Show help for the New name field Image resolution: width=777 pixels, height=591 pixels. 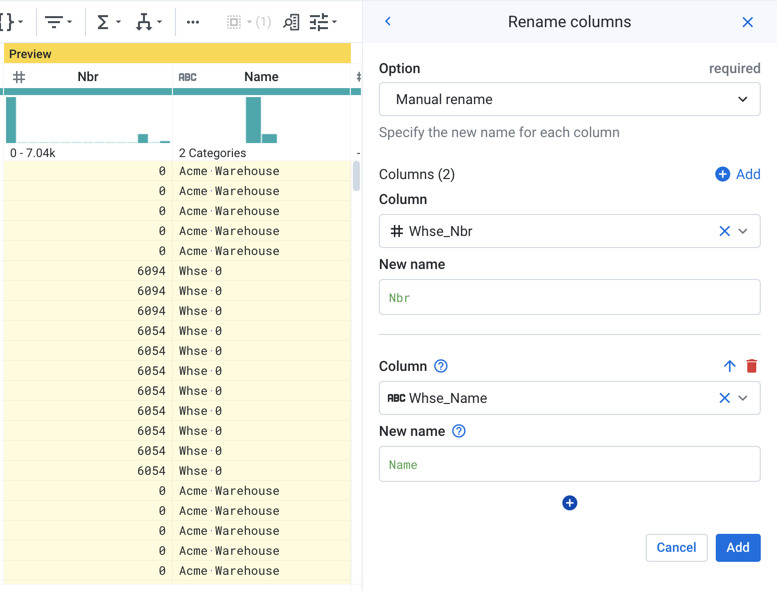point(459,431)
